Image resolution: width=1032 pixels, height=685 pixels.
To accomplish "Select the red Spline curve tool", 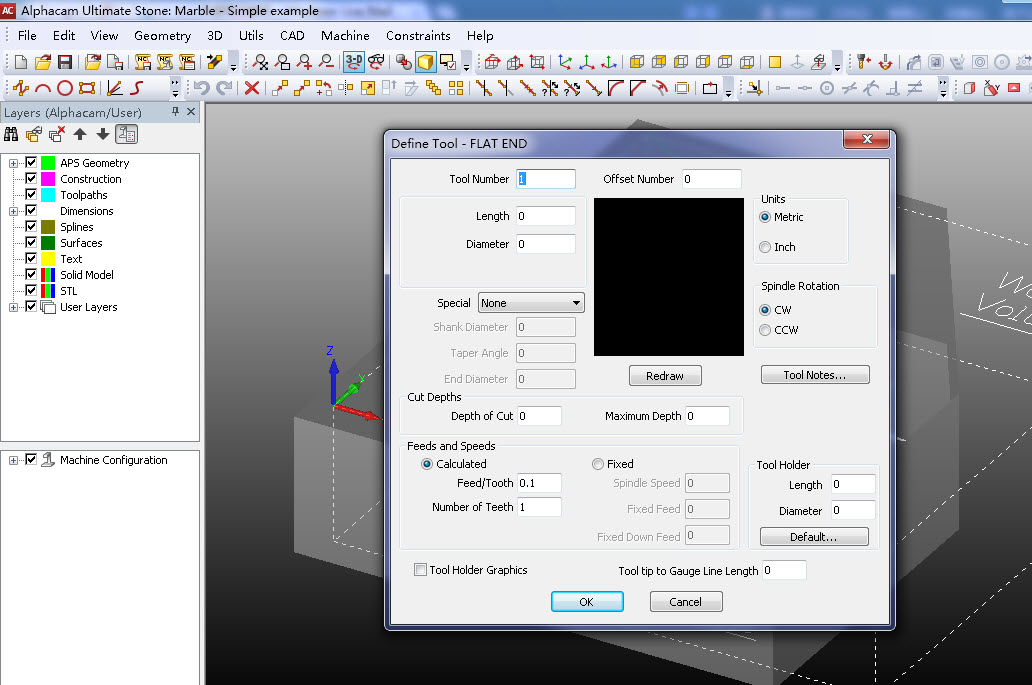I will (137, 88).
